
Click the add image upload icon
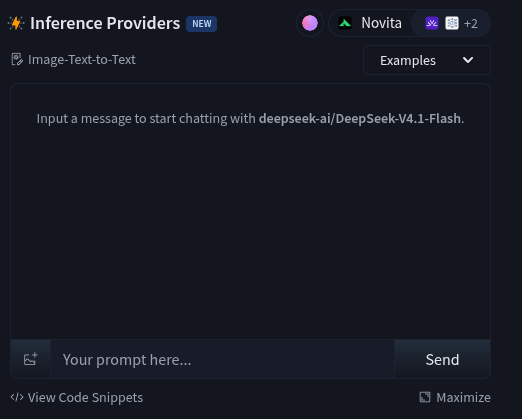31,359
